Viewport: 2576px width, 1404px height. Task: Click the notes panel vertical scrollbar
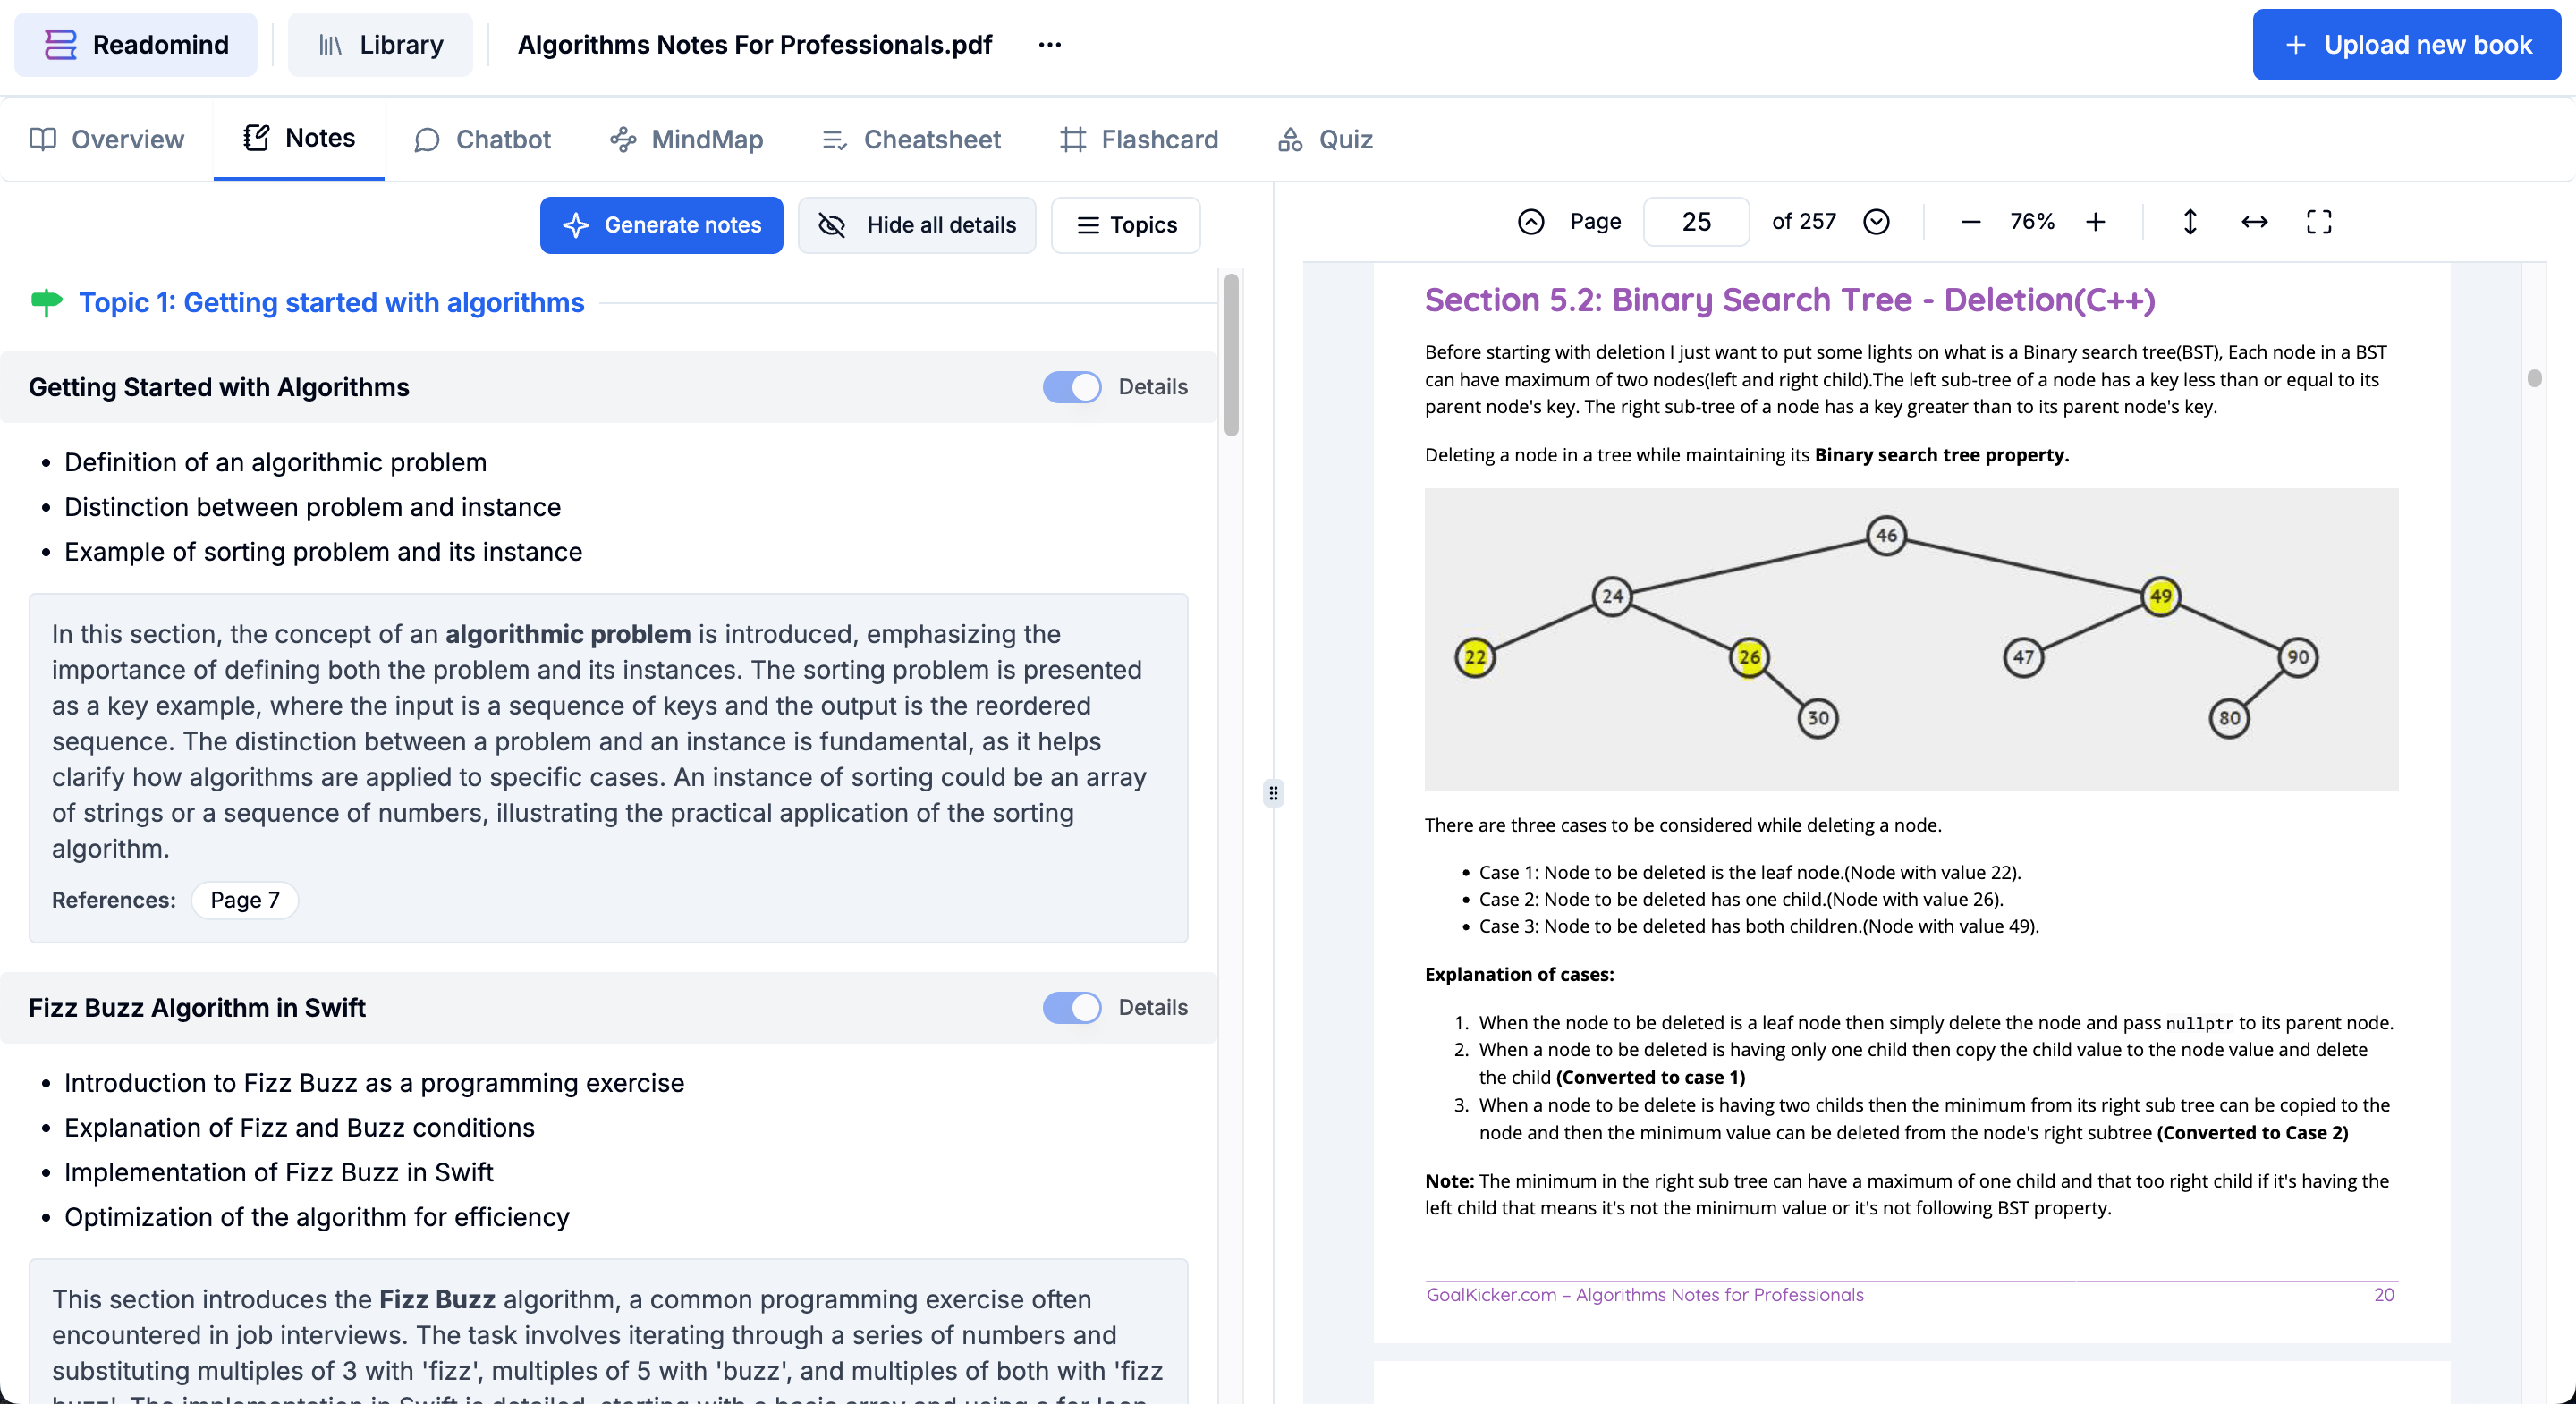[x=1231, y=355]
